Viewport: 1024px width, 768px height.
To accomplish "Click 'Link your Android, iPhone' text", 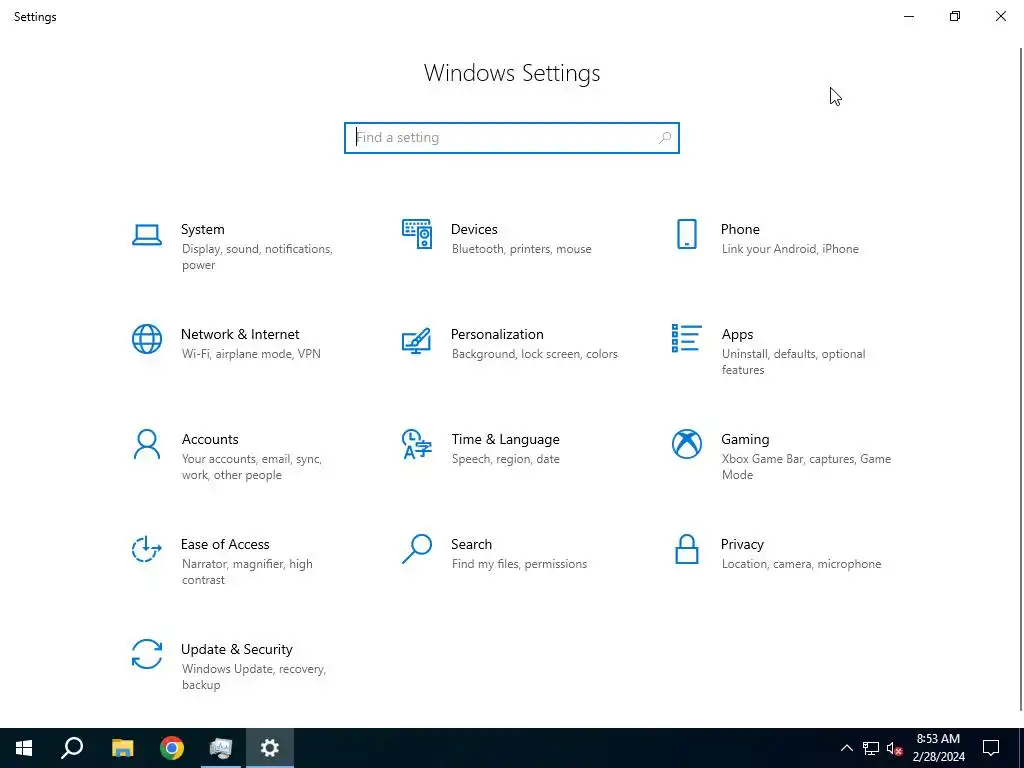I will pos(790,249).
